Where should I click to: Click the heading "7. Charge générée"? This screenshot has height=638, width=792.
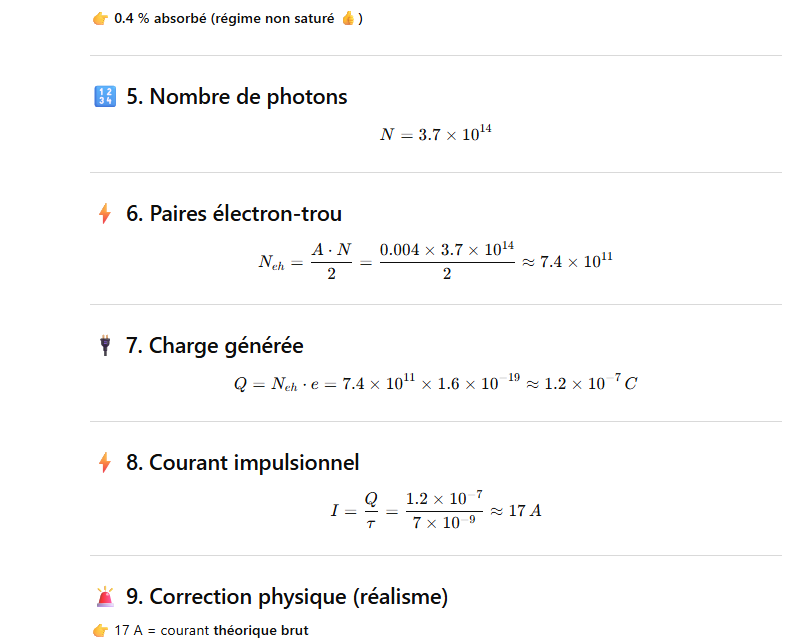pos(215,346)
